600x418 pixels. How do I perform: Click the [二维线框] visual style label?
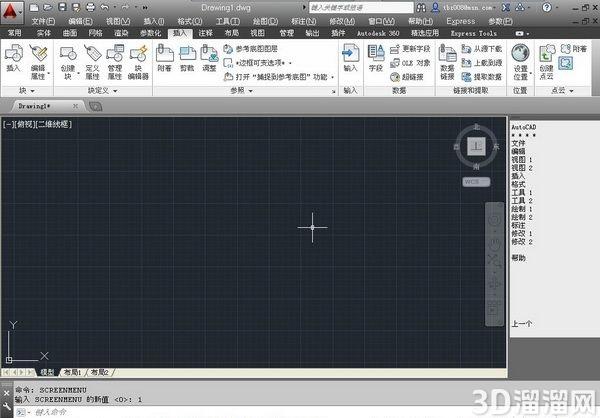[54, 124]
